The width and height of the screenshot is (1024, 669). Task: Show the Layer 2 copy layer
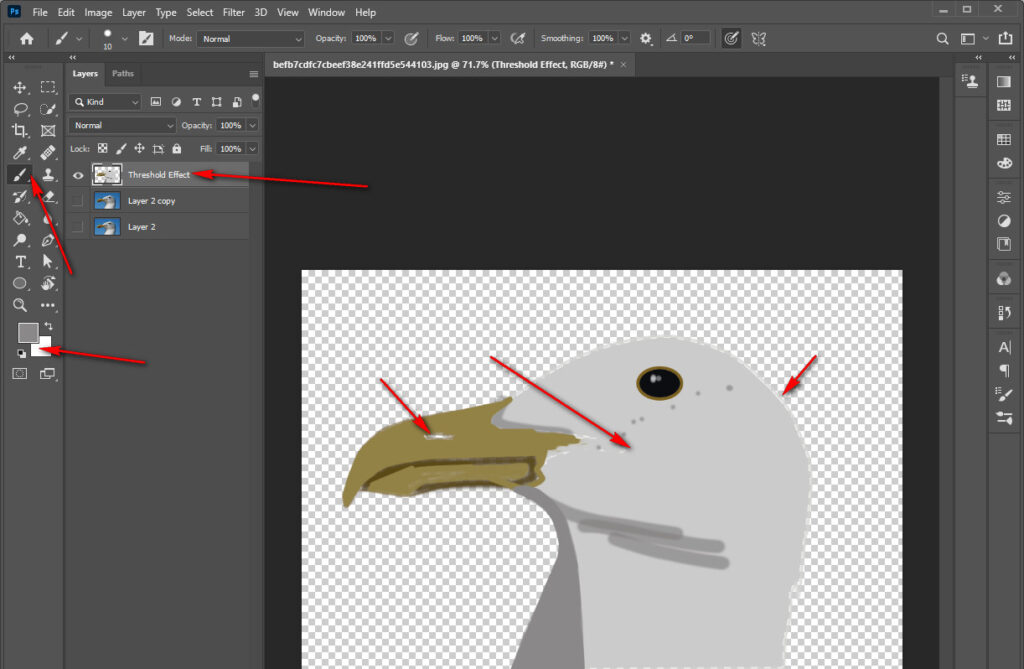(78, 200)
